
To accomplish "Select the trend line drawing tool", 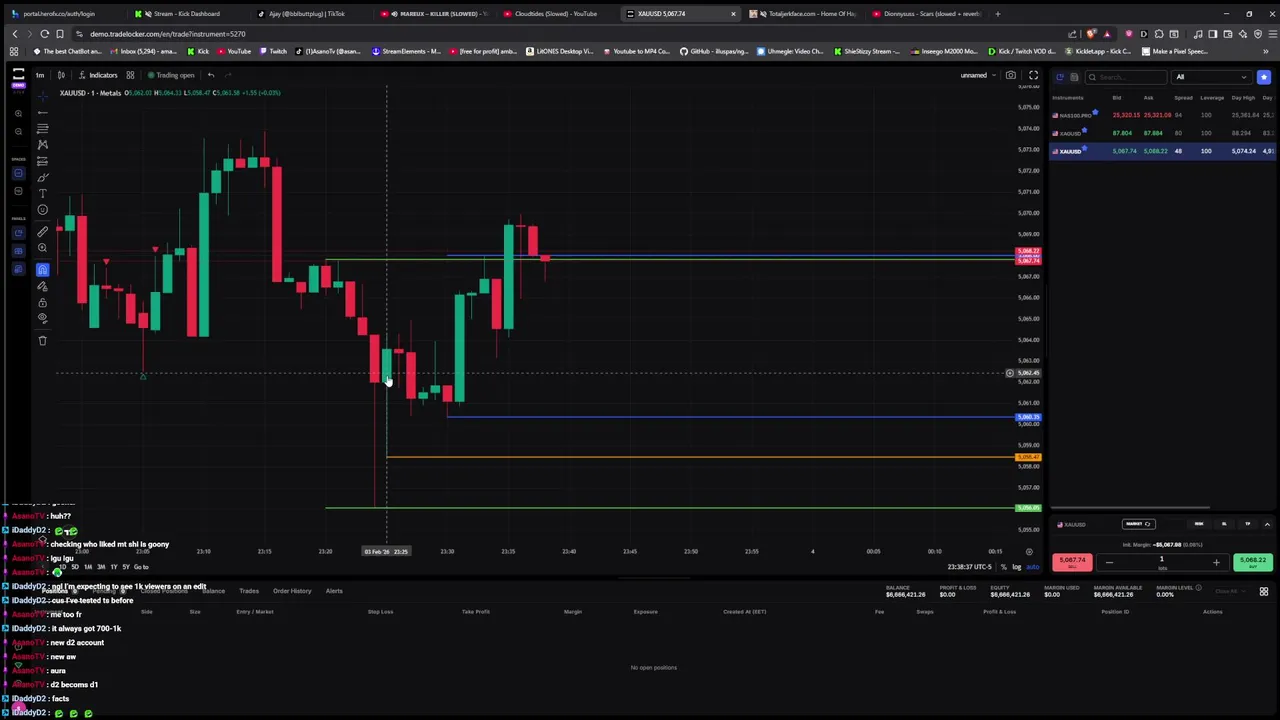I will coord(42,112).
